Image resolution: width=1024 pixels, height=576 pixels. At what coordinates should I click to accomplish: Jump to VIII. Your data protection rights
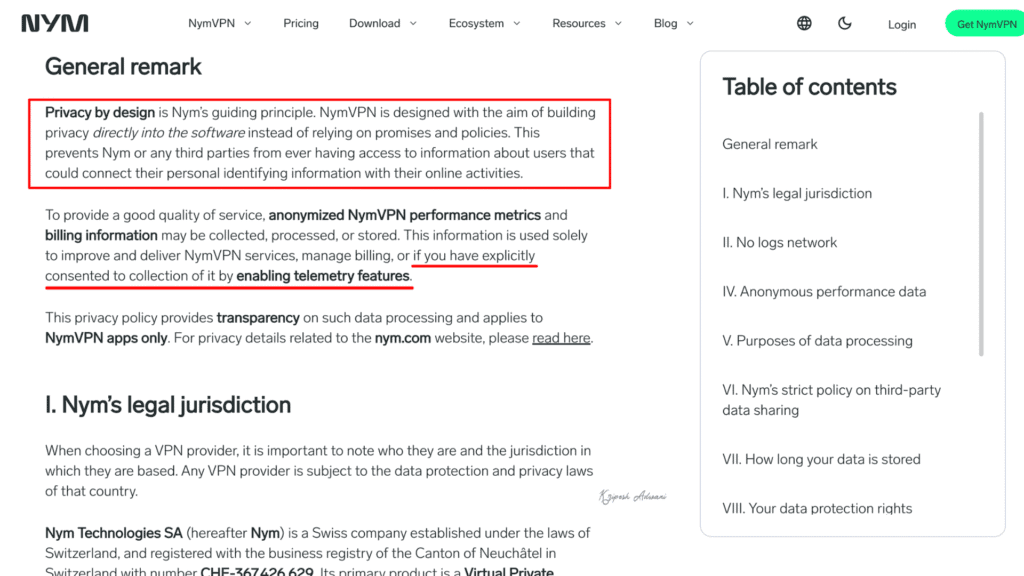click(817, 509)
